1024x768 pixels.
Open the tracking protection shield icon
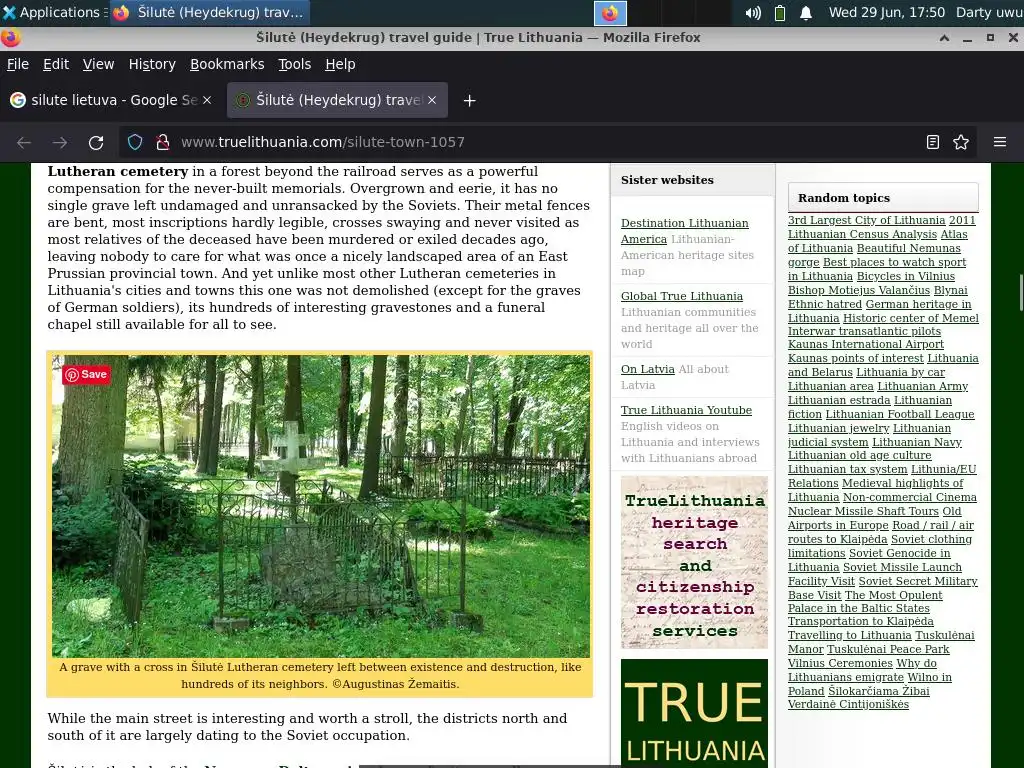point(135,142)
